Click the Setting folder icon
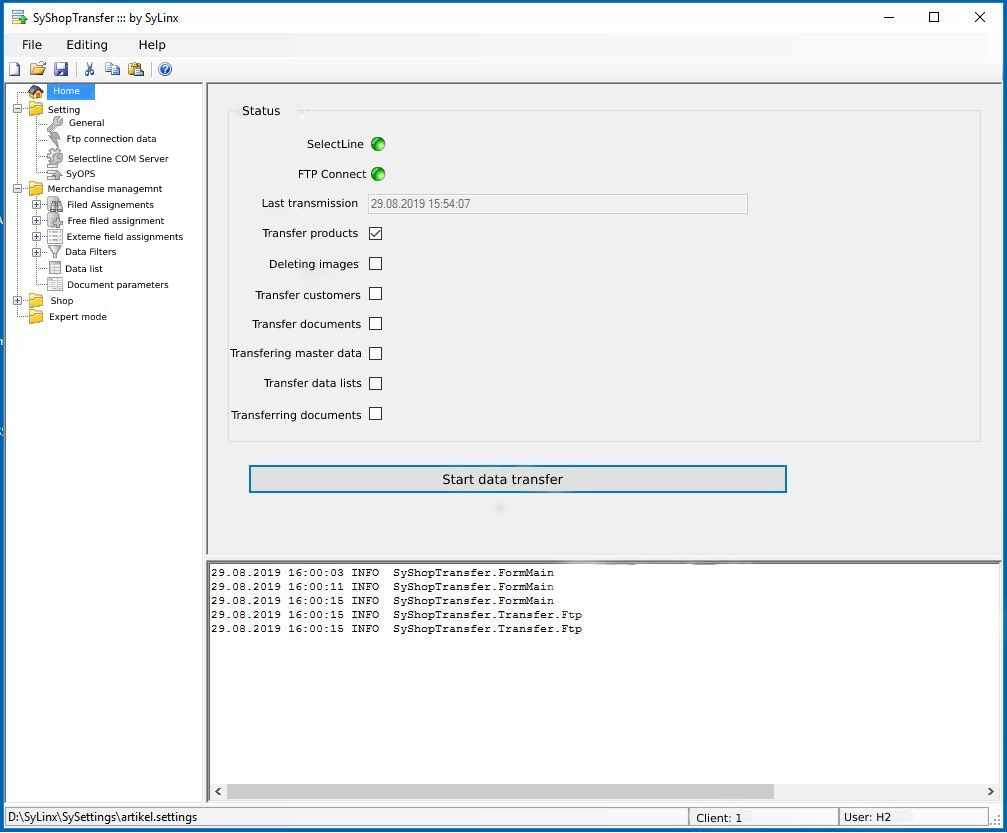The width and height of the screenshot is (1007, 833). click(36, 109)
